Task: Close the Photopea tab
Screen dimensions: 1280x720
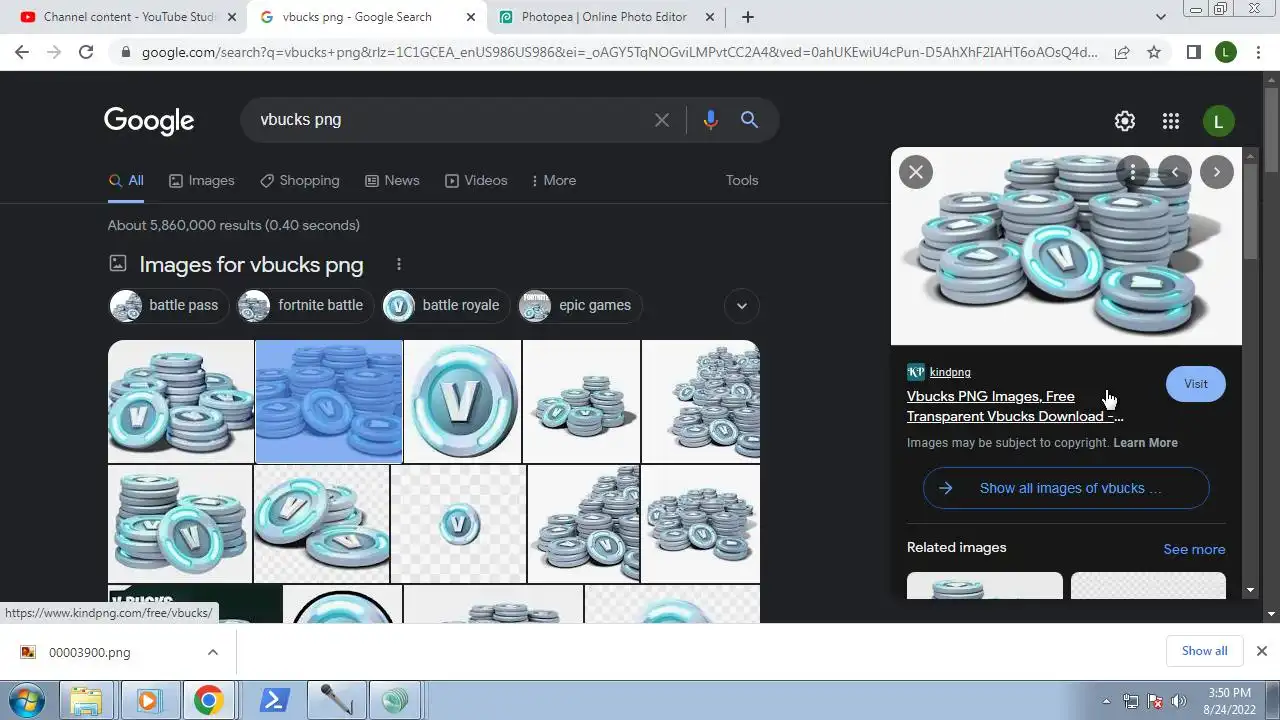Action: tap(710, 17)
